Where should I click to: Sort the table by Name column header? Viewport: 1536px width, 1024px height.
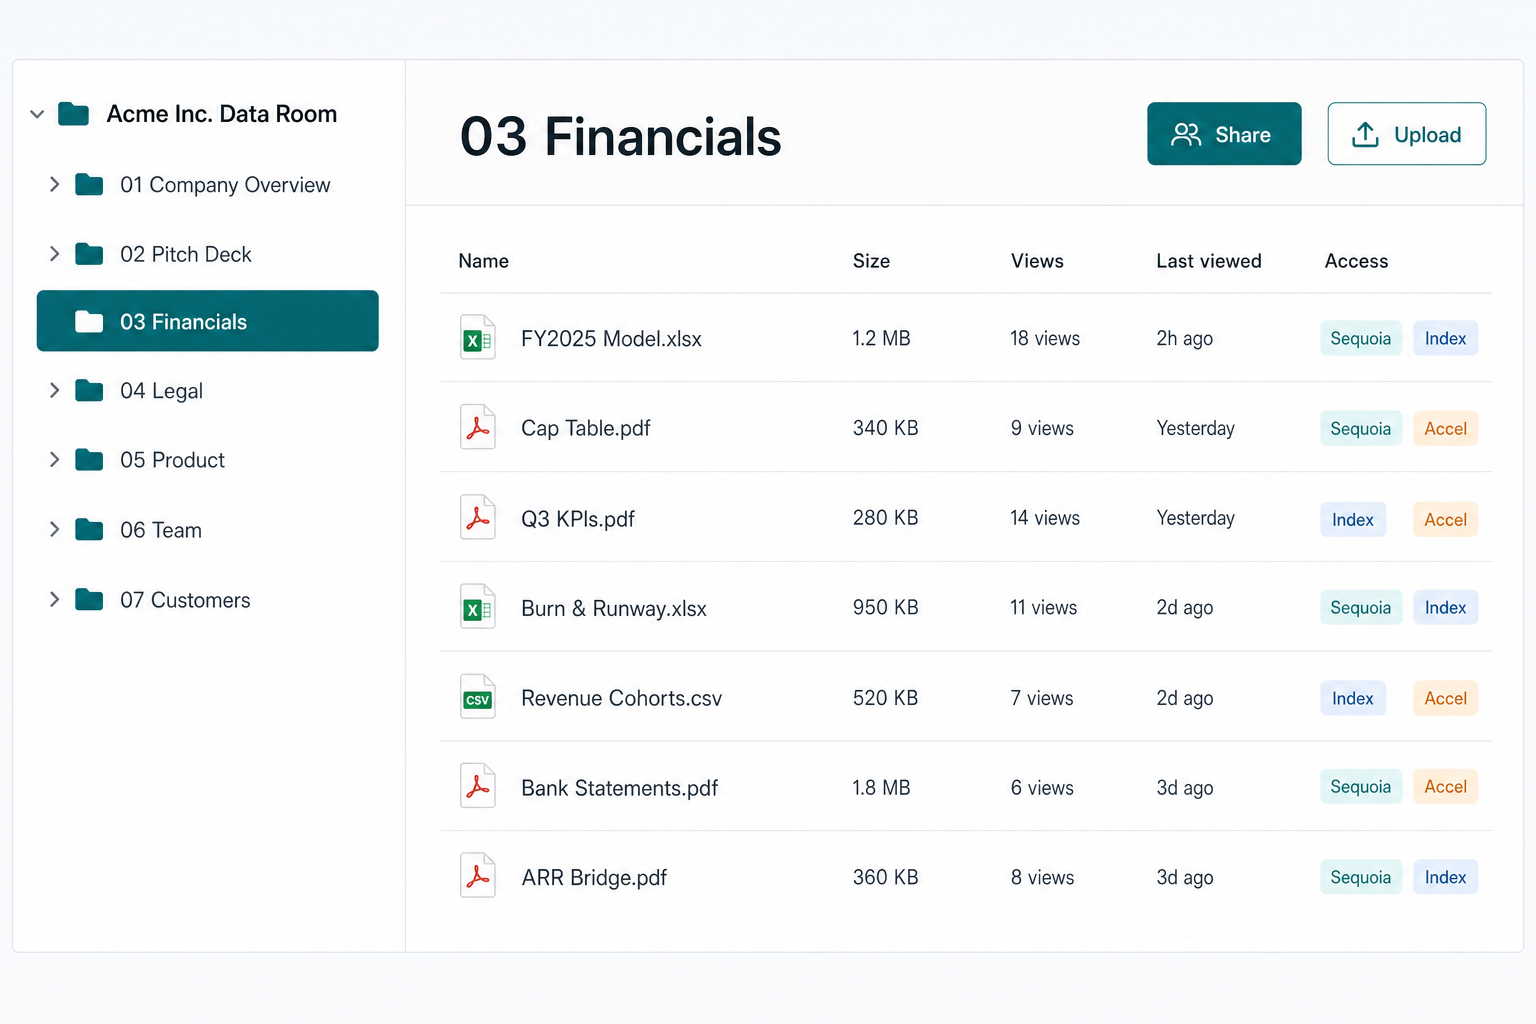click(483, 261)
